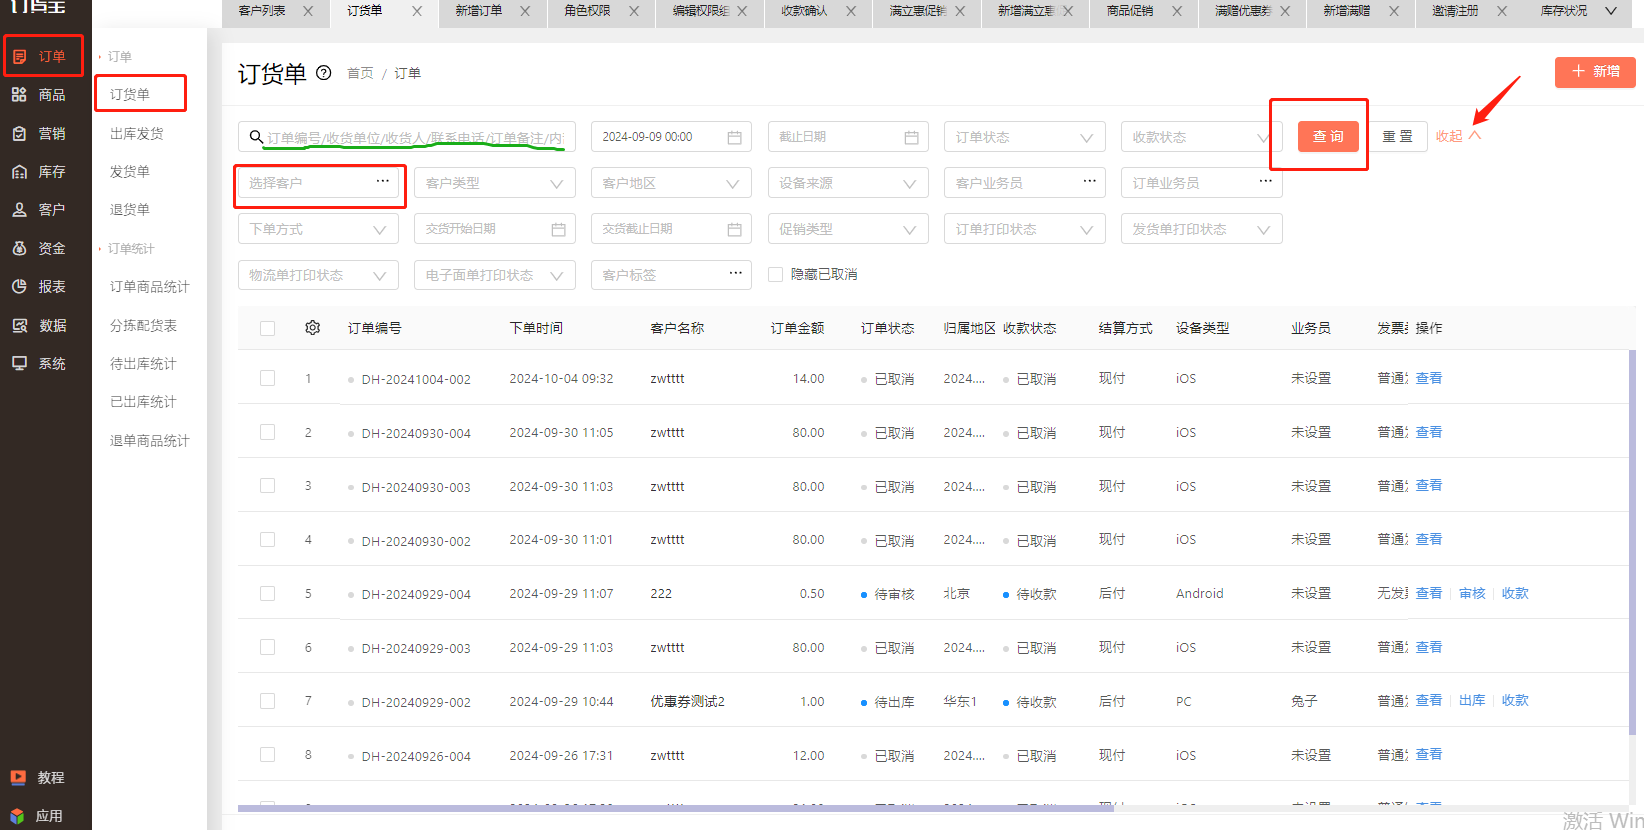Click the 新增 button to add an order

(x=1595, y=72)
